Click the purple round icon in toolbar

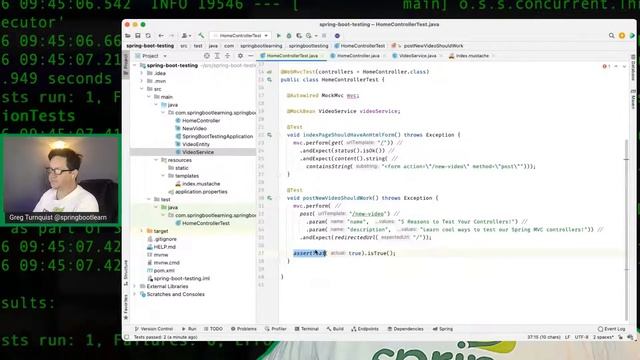click(x=337, y=36)
